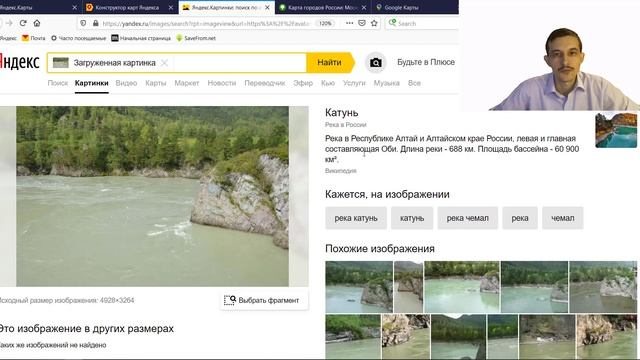Close the Карта городов России tab
Image resolution: width=640 pixels, height=360 pixels.
coord(364,7)
